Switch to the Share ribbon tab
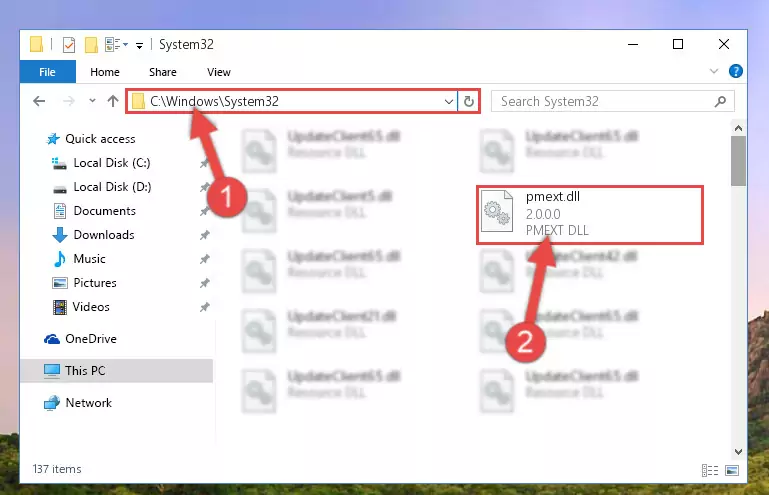The height and width of the screenshot is (495, 769). [x=163, y=72]
